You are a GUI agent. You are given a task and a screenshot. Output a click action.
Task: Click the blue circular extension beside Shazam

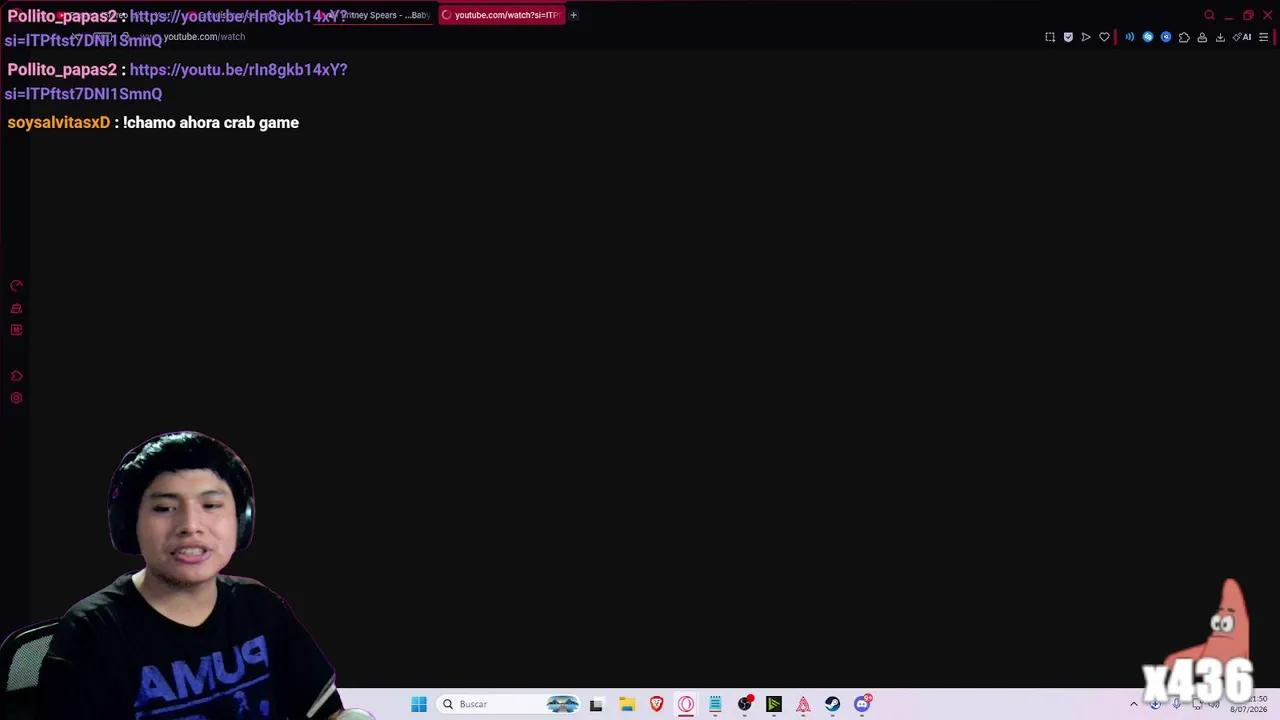tap(1166, 37)
